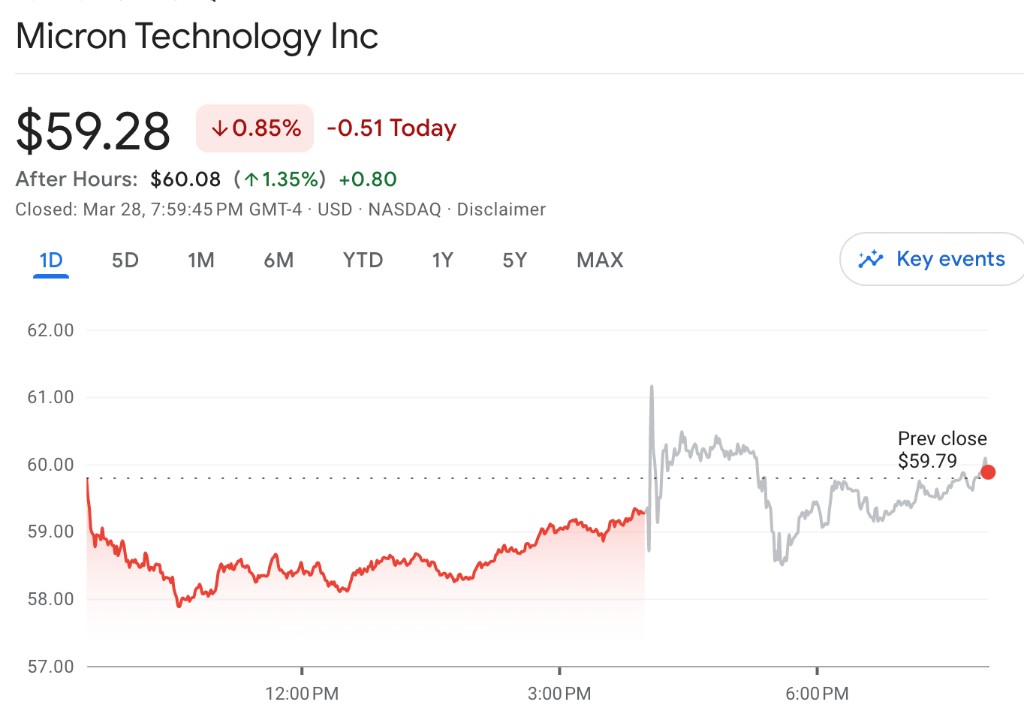
Task: Open the Disclaimer link
Action: pos(501,210)
